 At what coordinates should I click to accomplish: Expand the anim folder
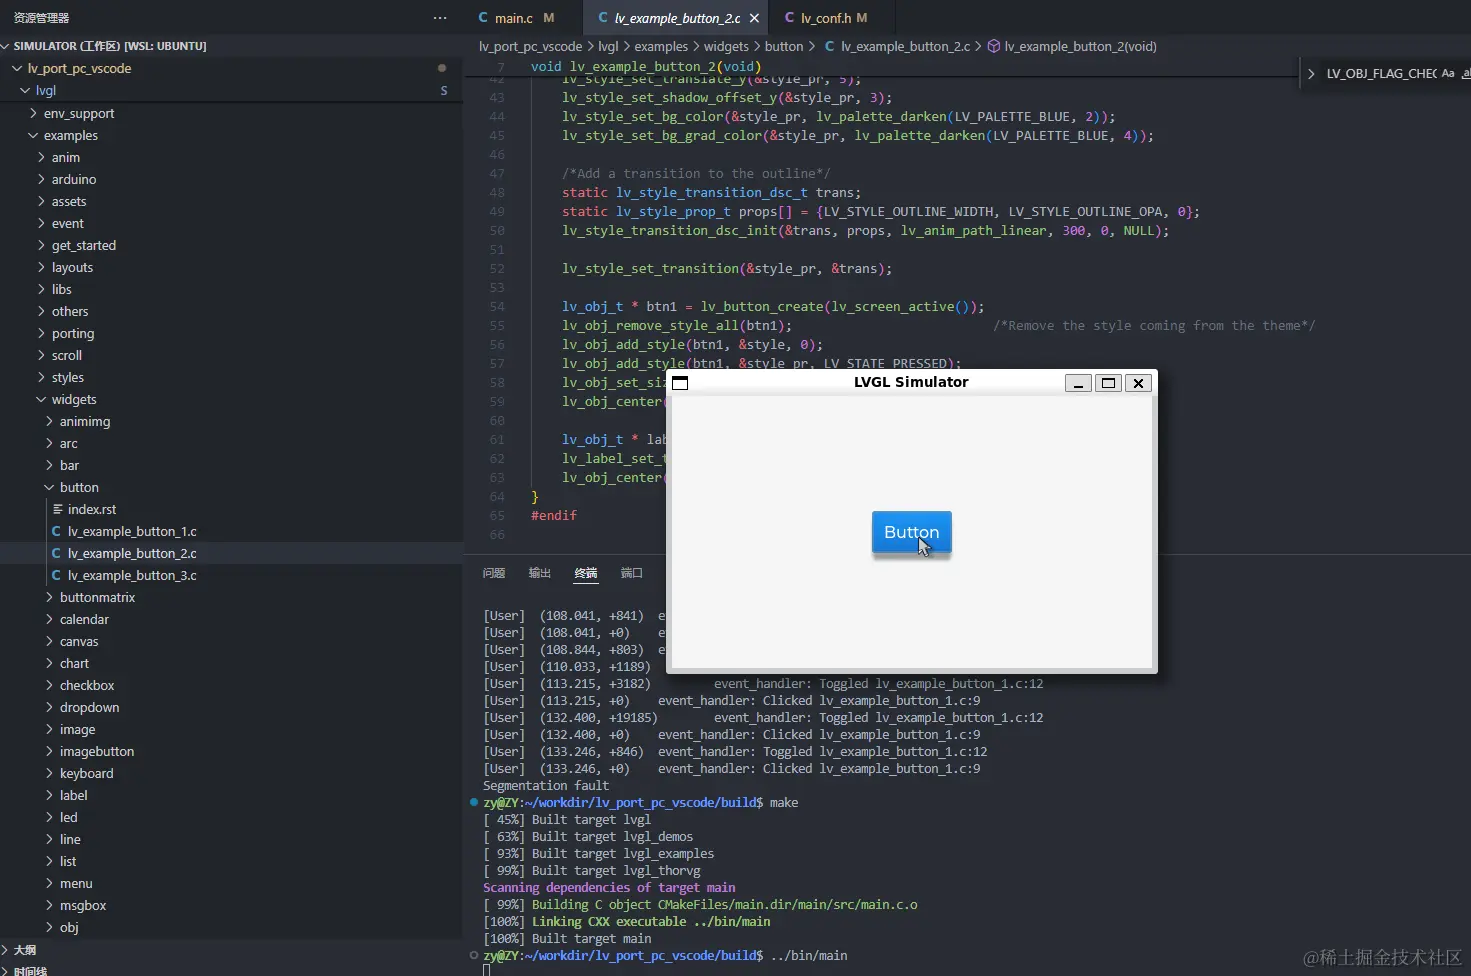tap(41, 157)
